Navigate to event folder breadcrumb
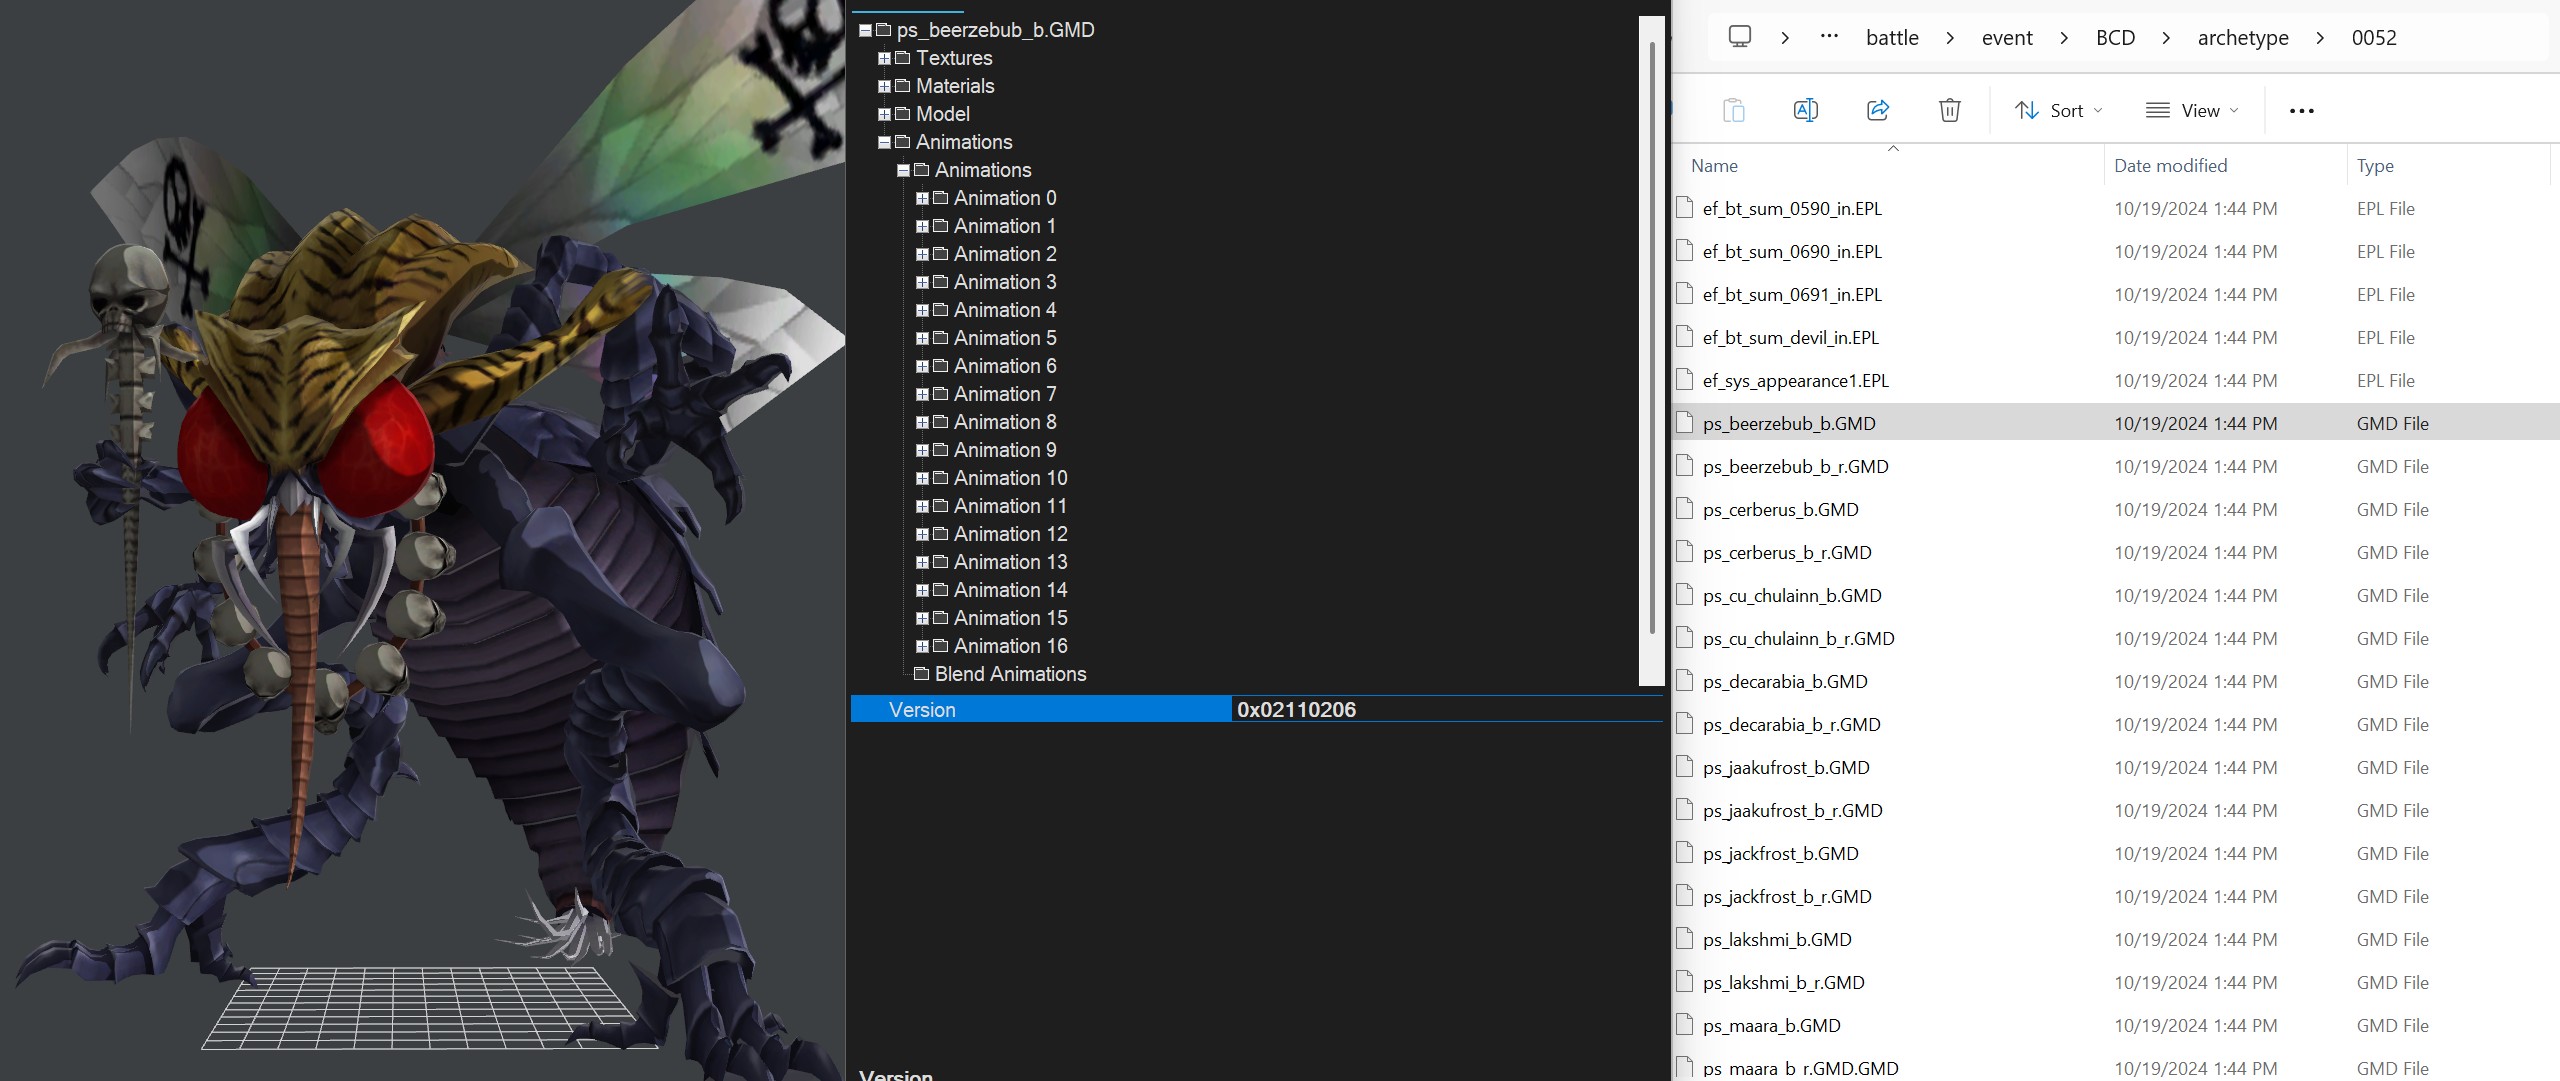The width and height of the screenshot is (2560, 1081). (x=2007, y=38)
